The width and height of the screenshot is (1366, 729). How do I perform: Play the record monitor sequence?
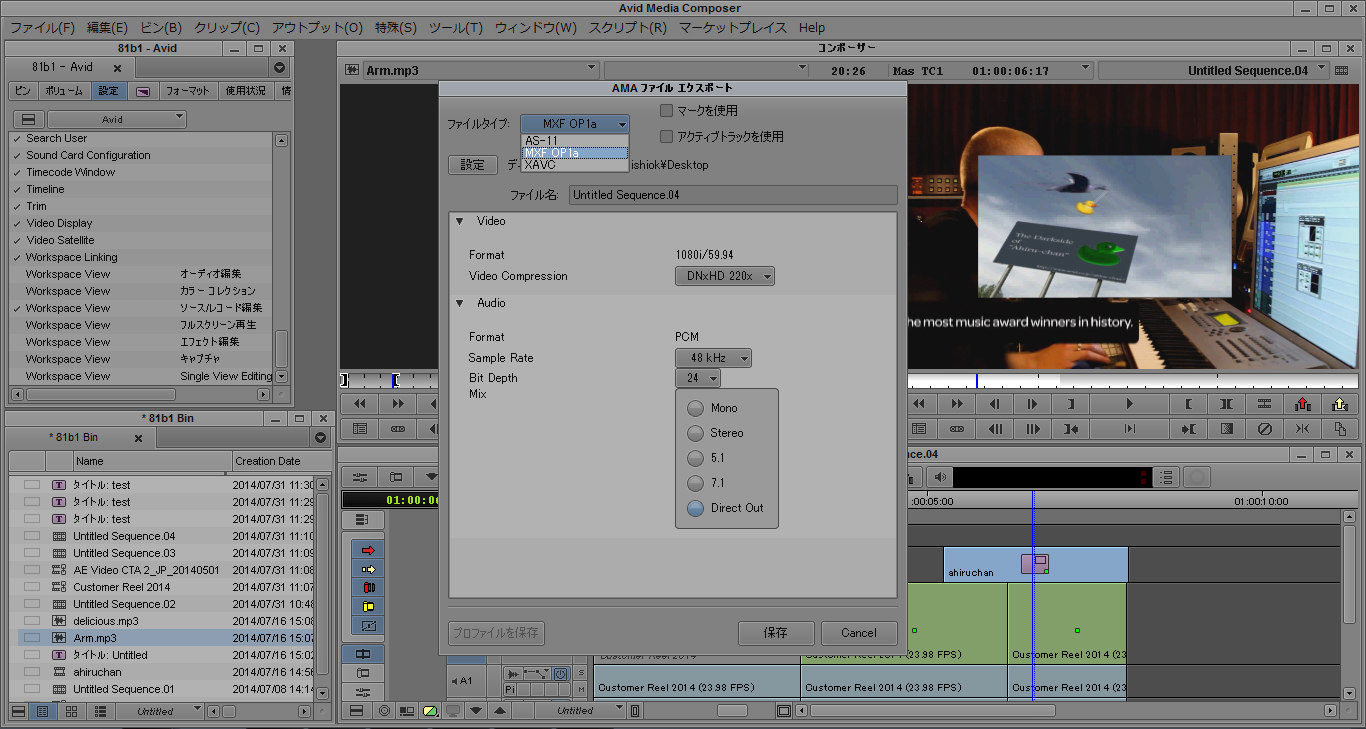point(1130,404)
